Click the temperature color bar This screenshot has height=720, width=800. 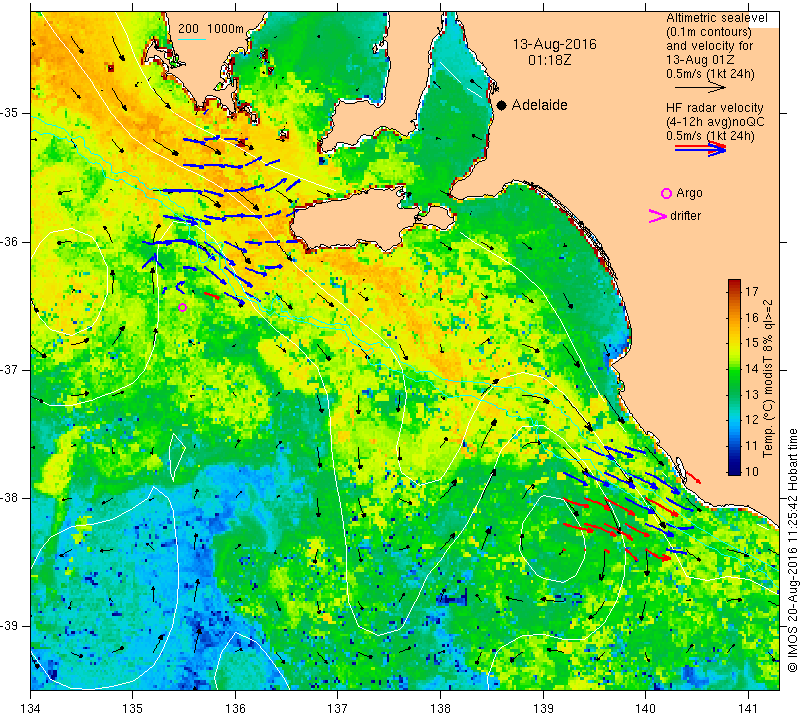[x=734, y=377]
